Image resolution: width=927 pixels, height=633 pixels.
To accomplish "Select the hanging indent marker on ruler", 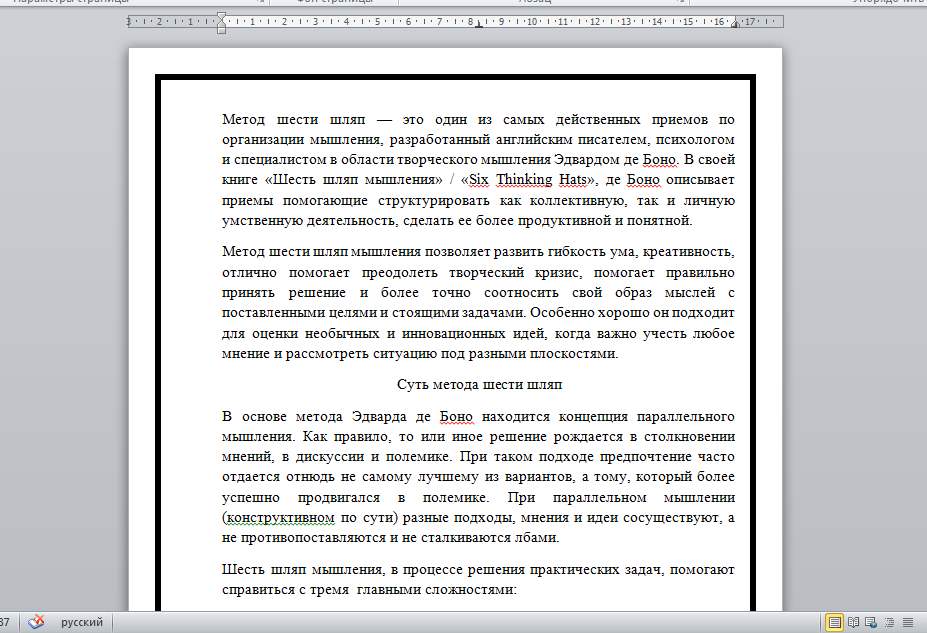I will (221, 24).
